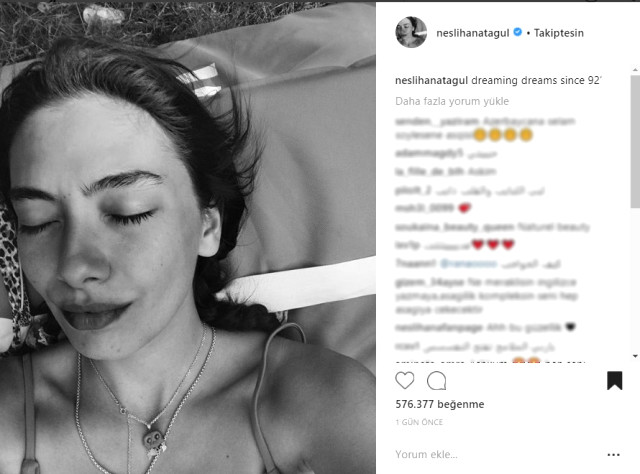Open the caption author neslihanatagul link

(x=431, y=80)
